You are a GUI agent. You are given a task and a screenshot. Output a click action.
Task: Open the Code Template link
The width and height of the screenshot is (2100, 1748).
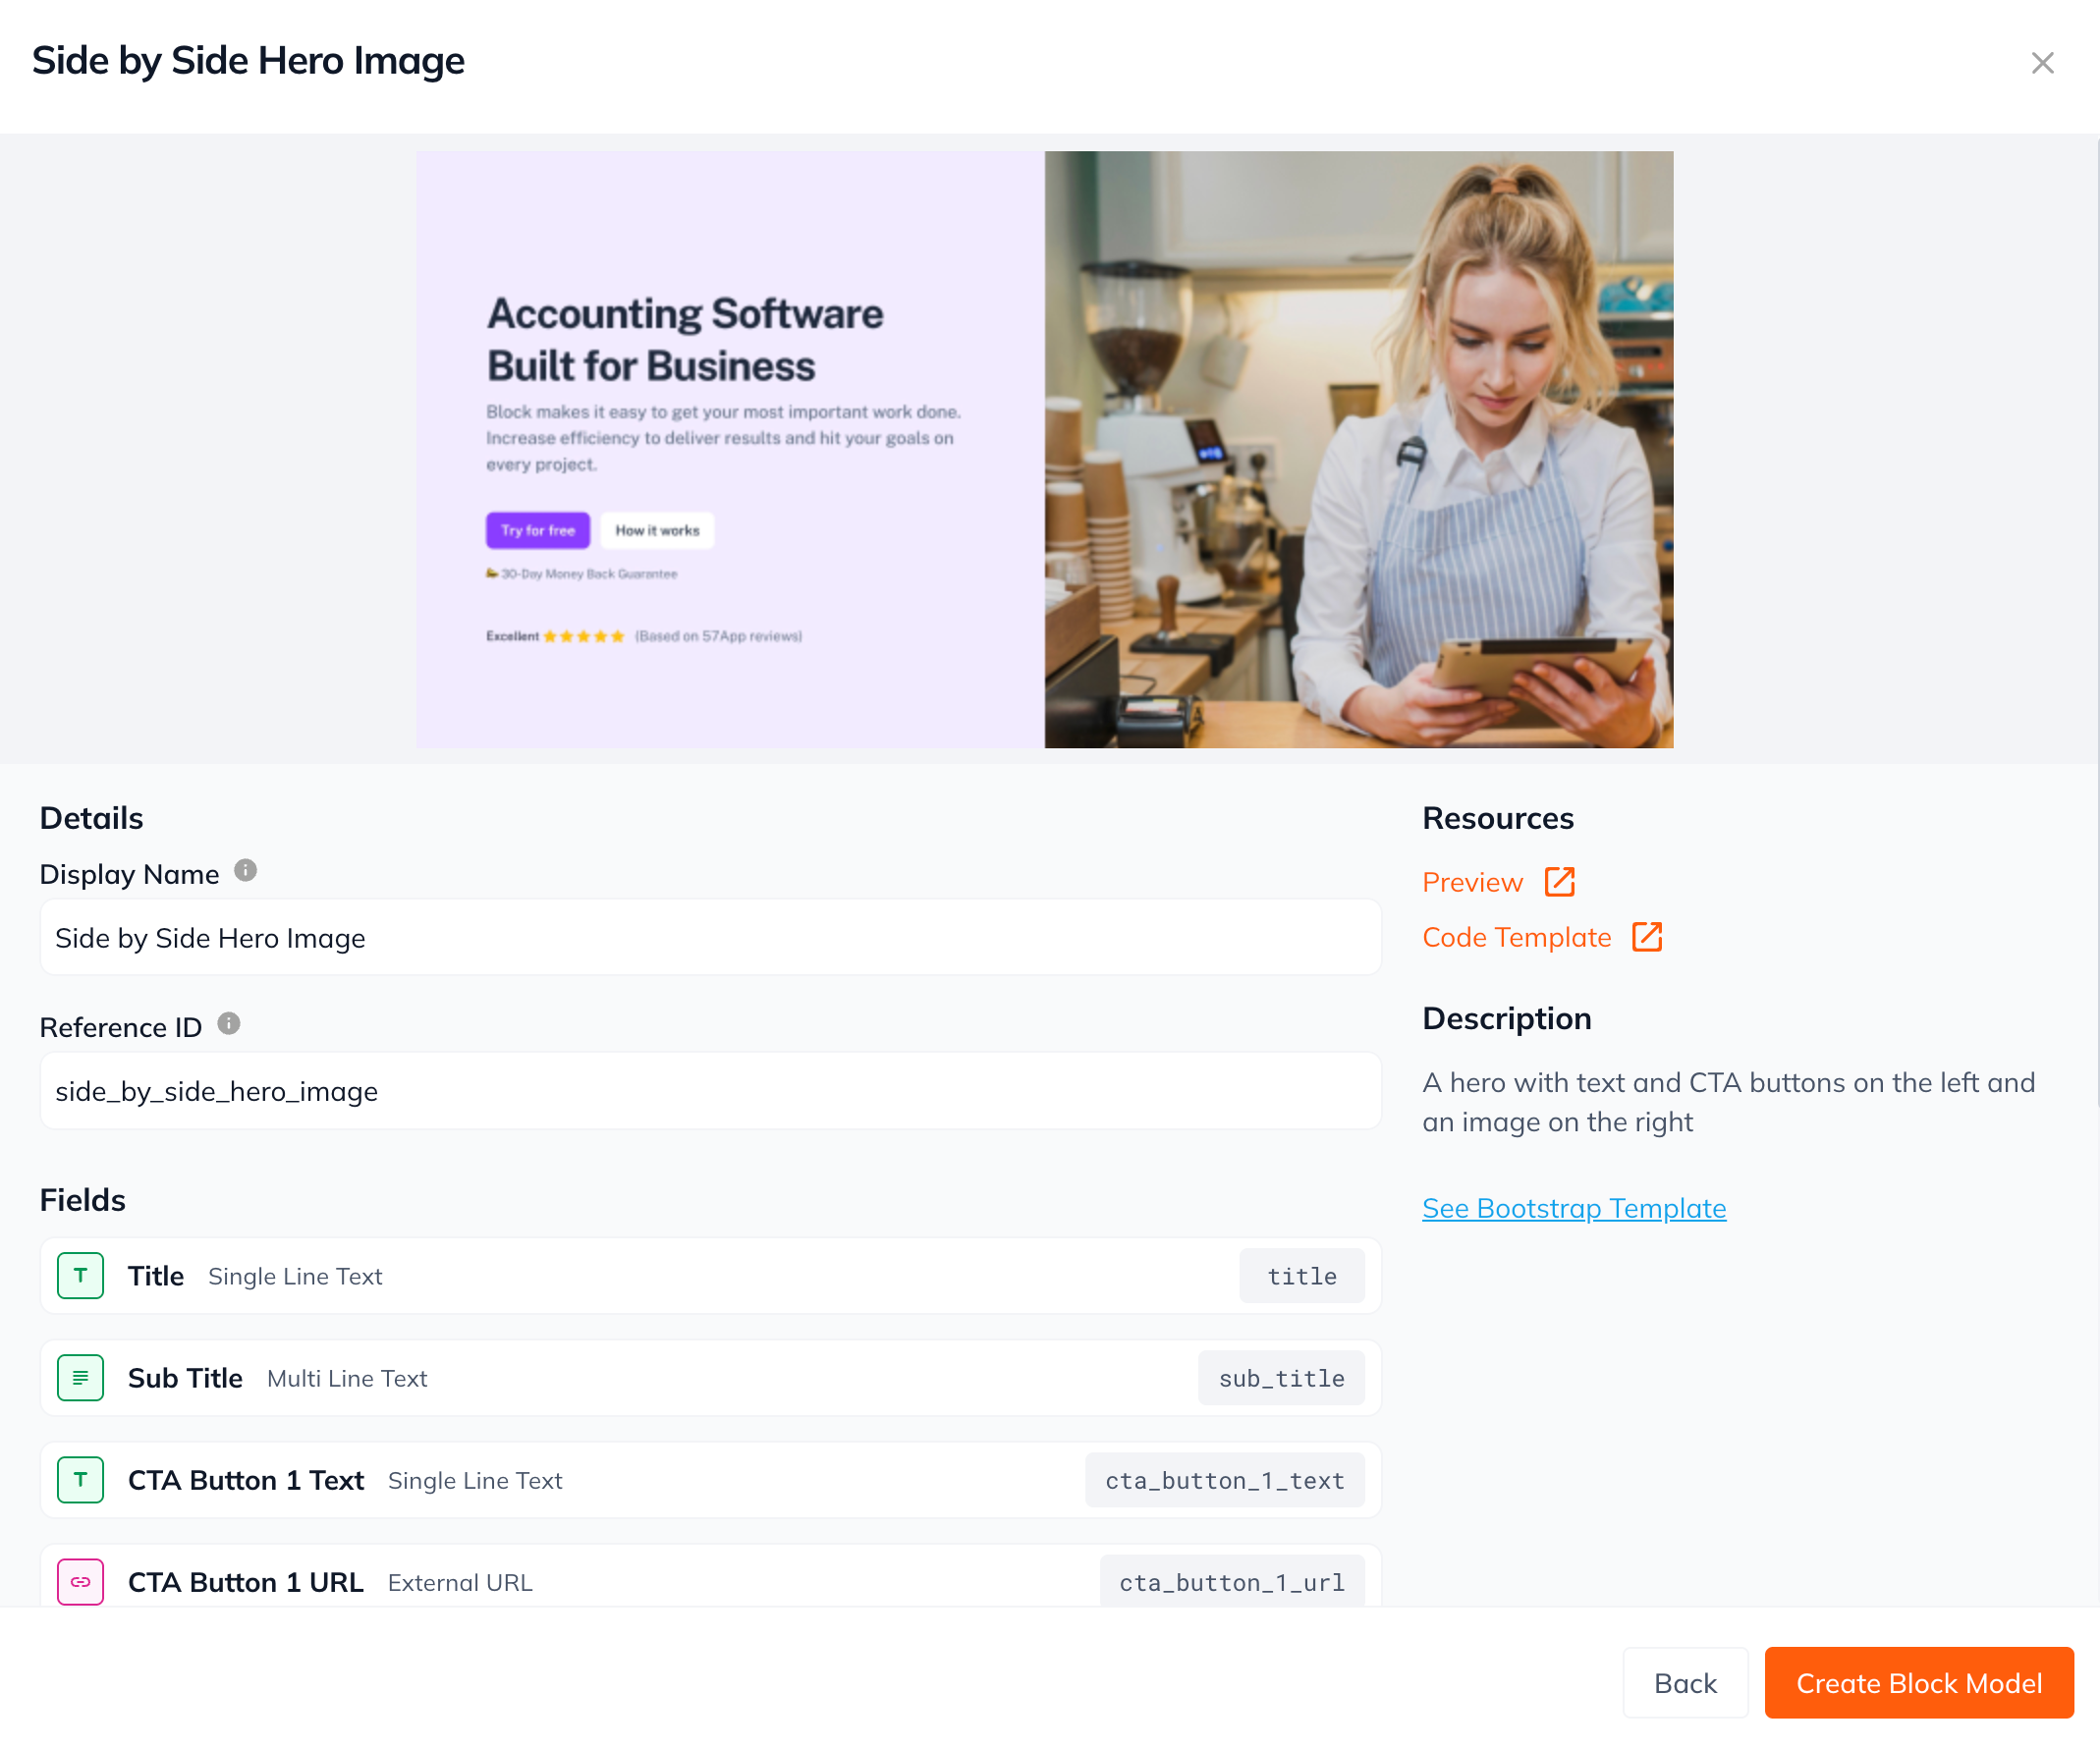click(1516, 937)
